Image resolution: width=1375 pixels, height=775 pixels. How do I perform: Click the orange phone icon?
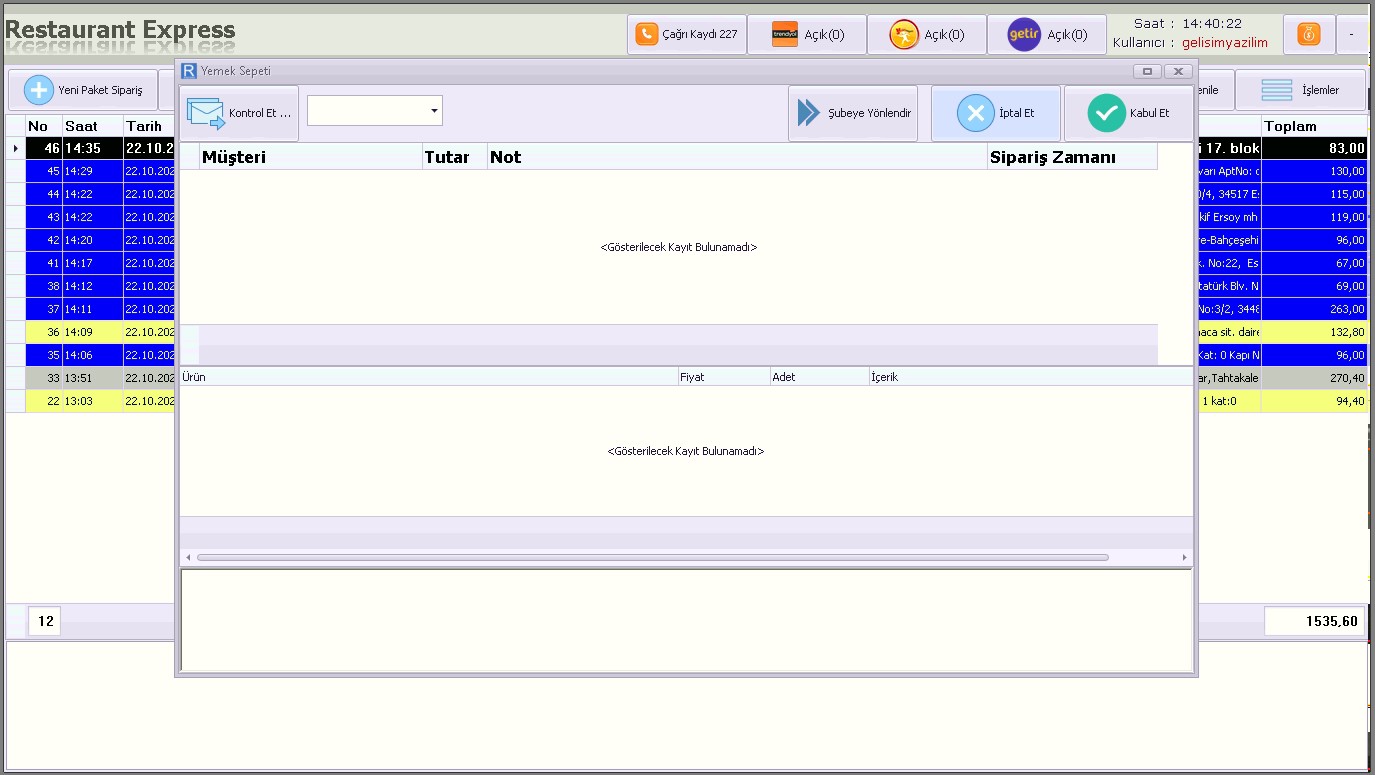click(647, 34)
